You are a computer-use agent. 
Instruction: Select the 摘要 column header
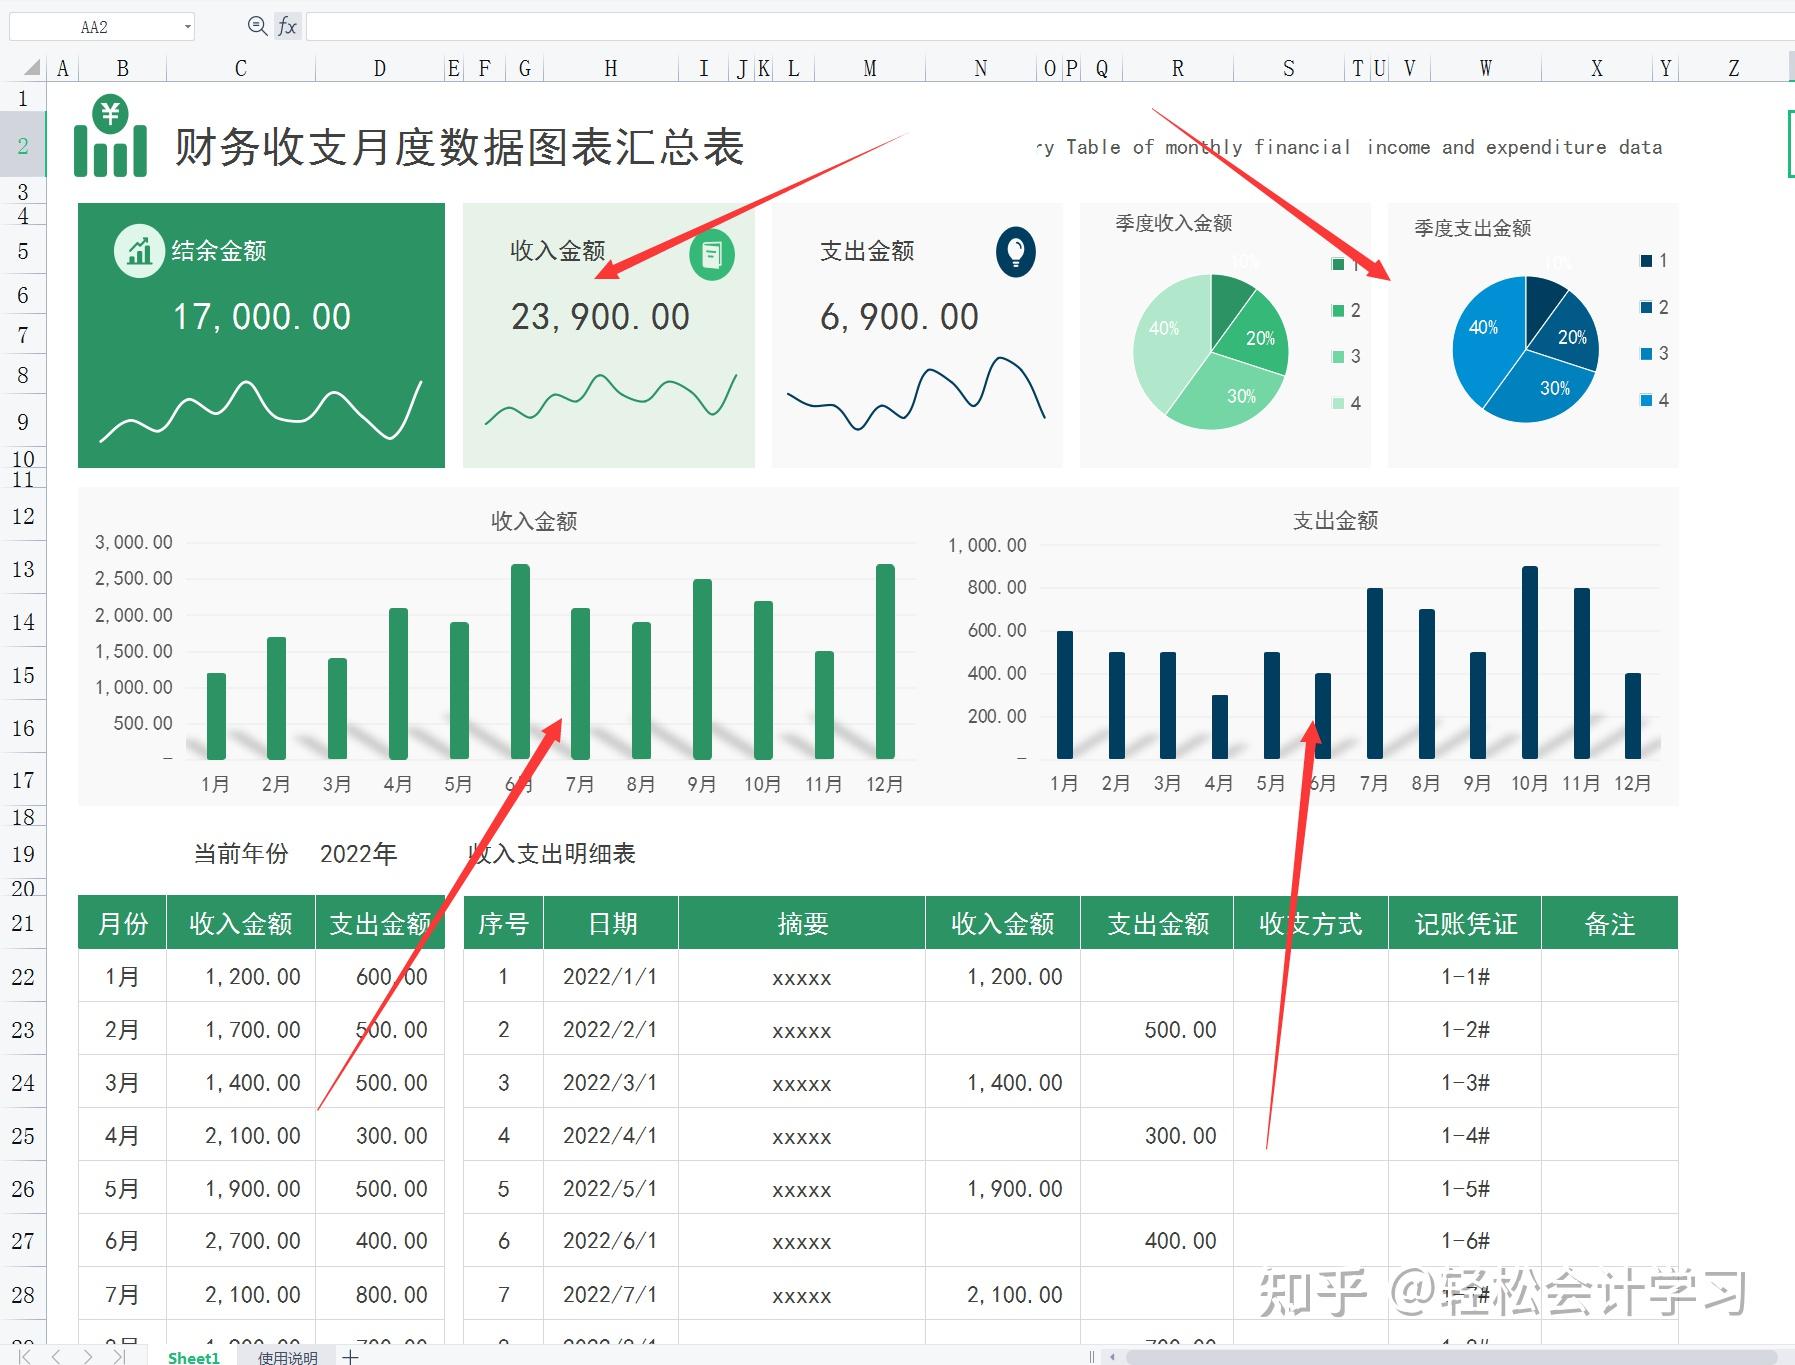[x=802, y=923]
